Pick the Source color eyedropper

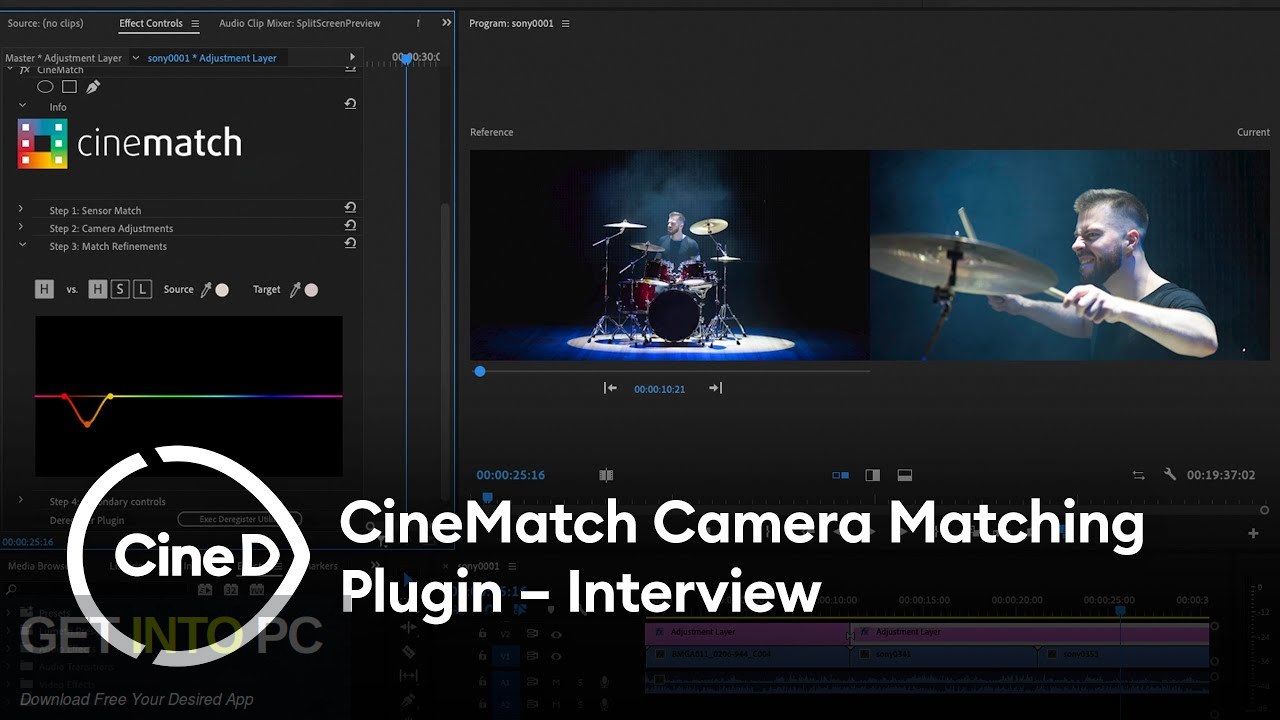(207, 290)
